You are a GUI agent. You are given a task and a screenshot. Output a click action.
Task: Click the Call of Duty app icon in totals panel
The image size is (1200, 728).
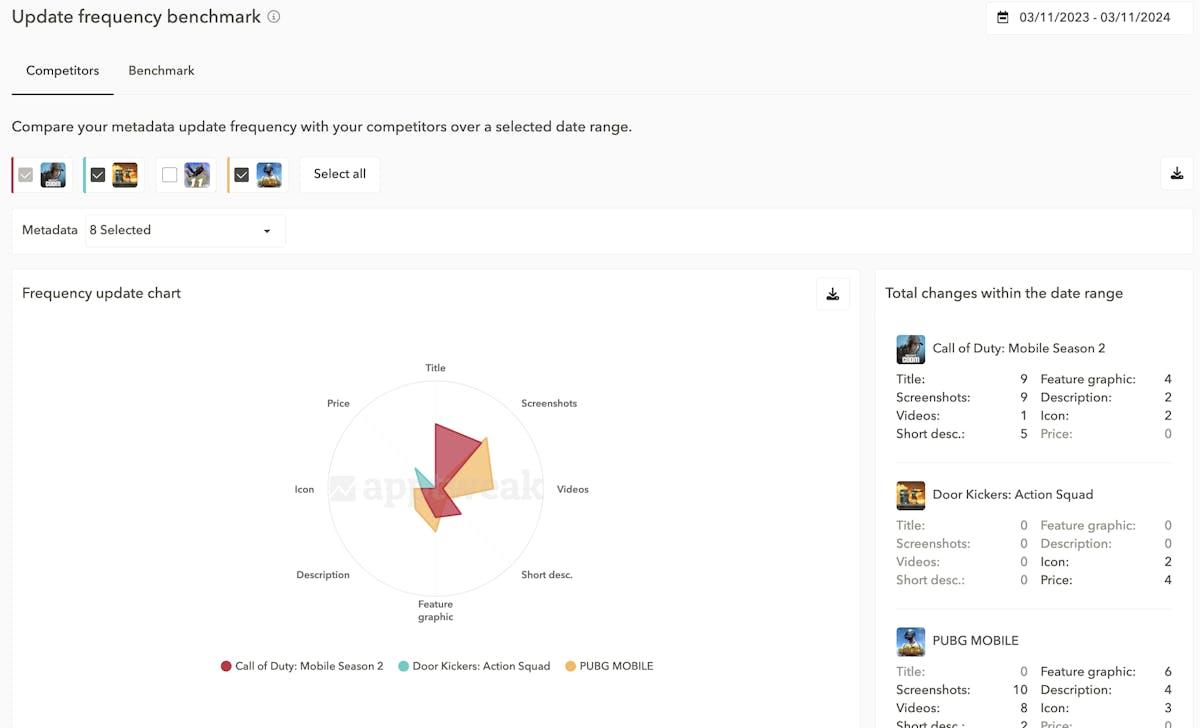point(910,349)
